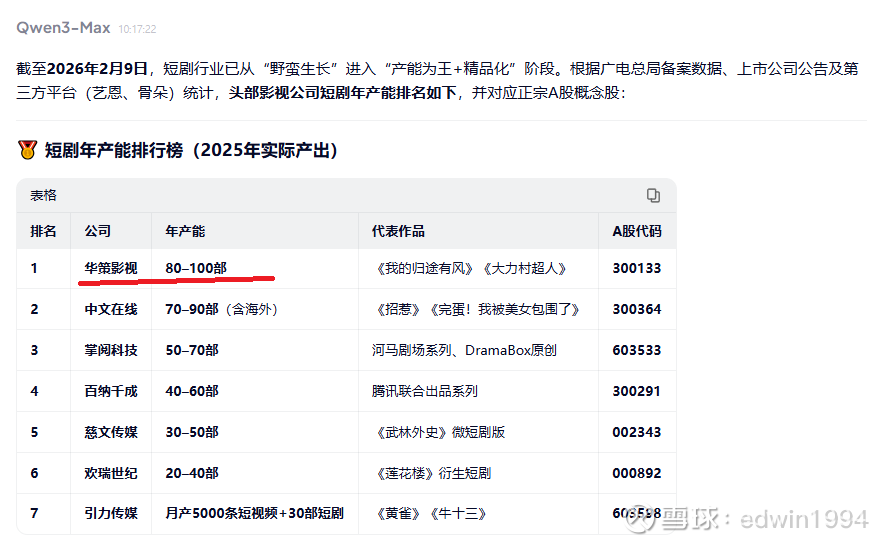This screenshot has height=546, width=894.
Task: Click stock code 300291
Action: 637,391
